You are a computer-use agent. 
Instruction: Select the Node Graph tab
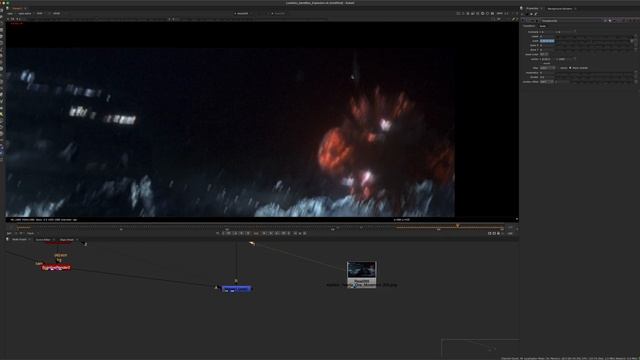(x=19, y=240)
